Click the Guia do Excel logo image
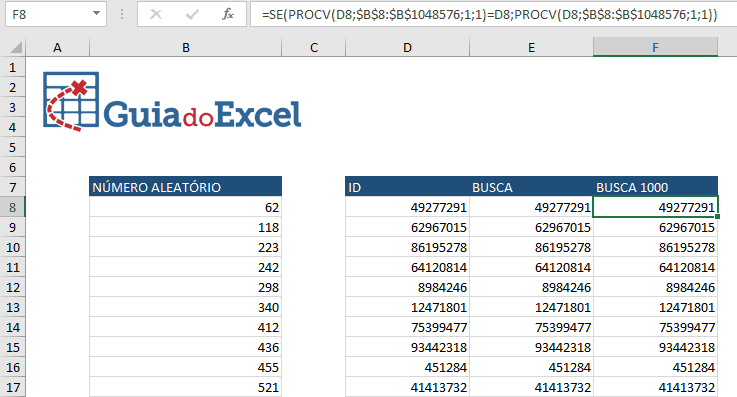 point(172,101)
